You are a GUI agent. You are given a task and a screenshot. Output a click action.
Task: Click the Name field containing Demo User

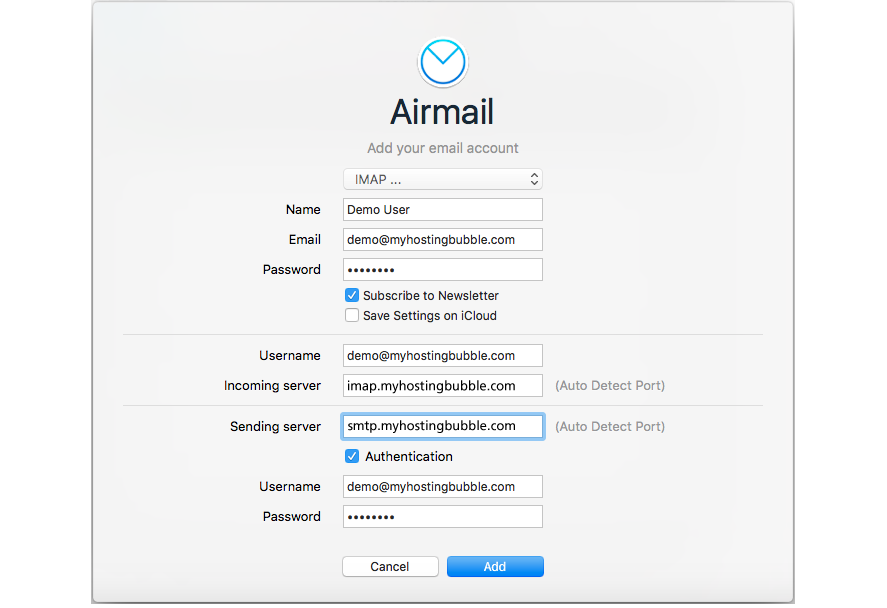click(443, 210)
